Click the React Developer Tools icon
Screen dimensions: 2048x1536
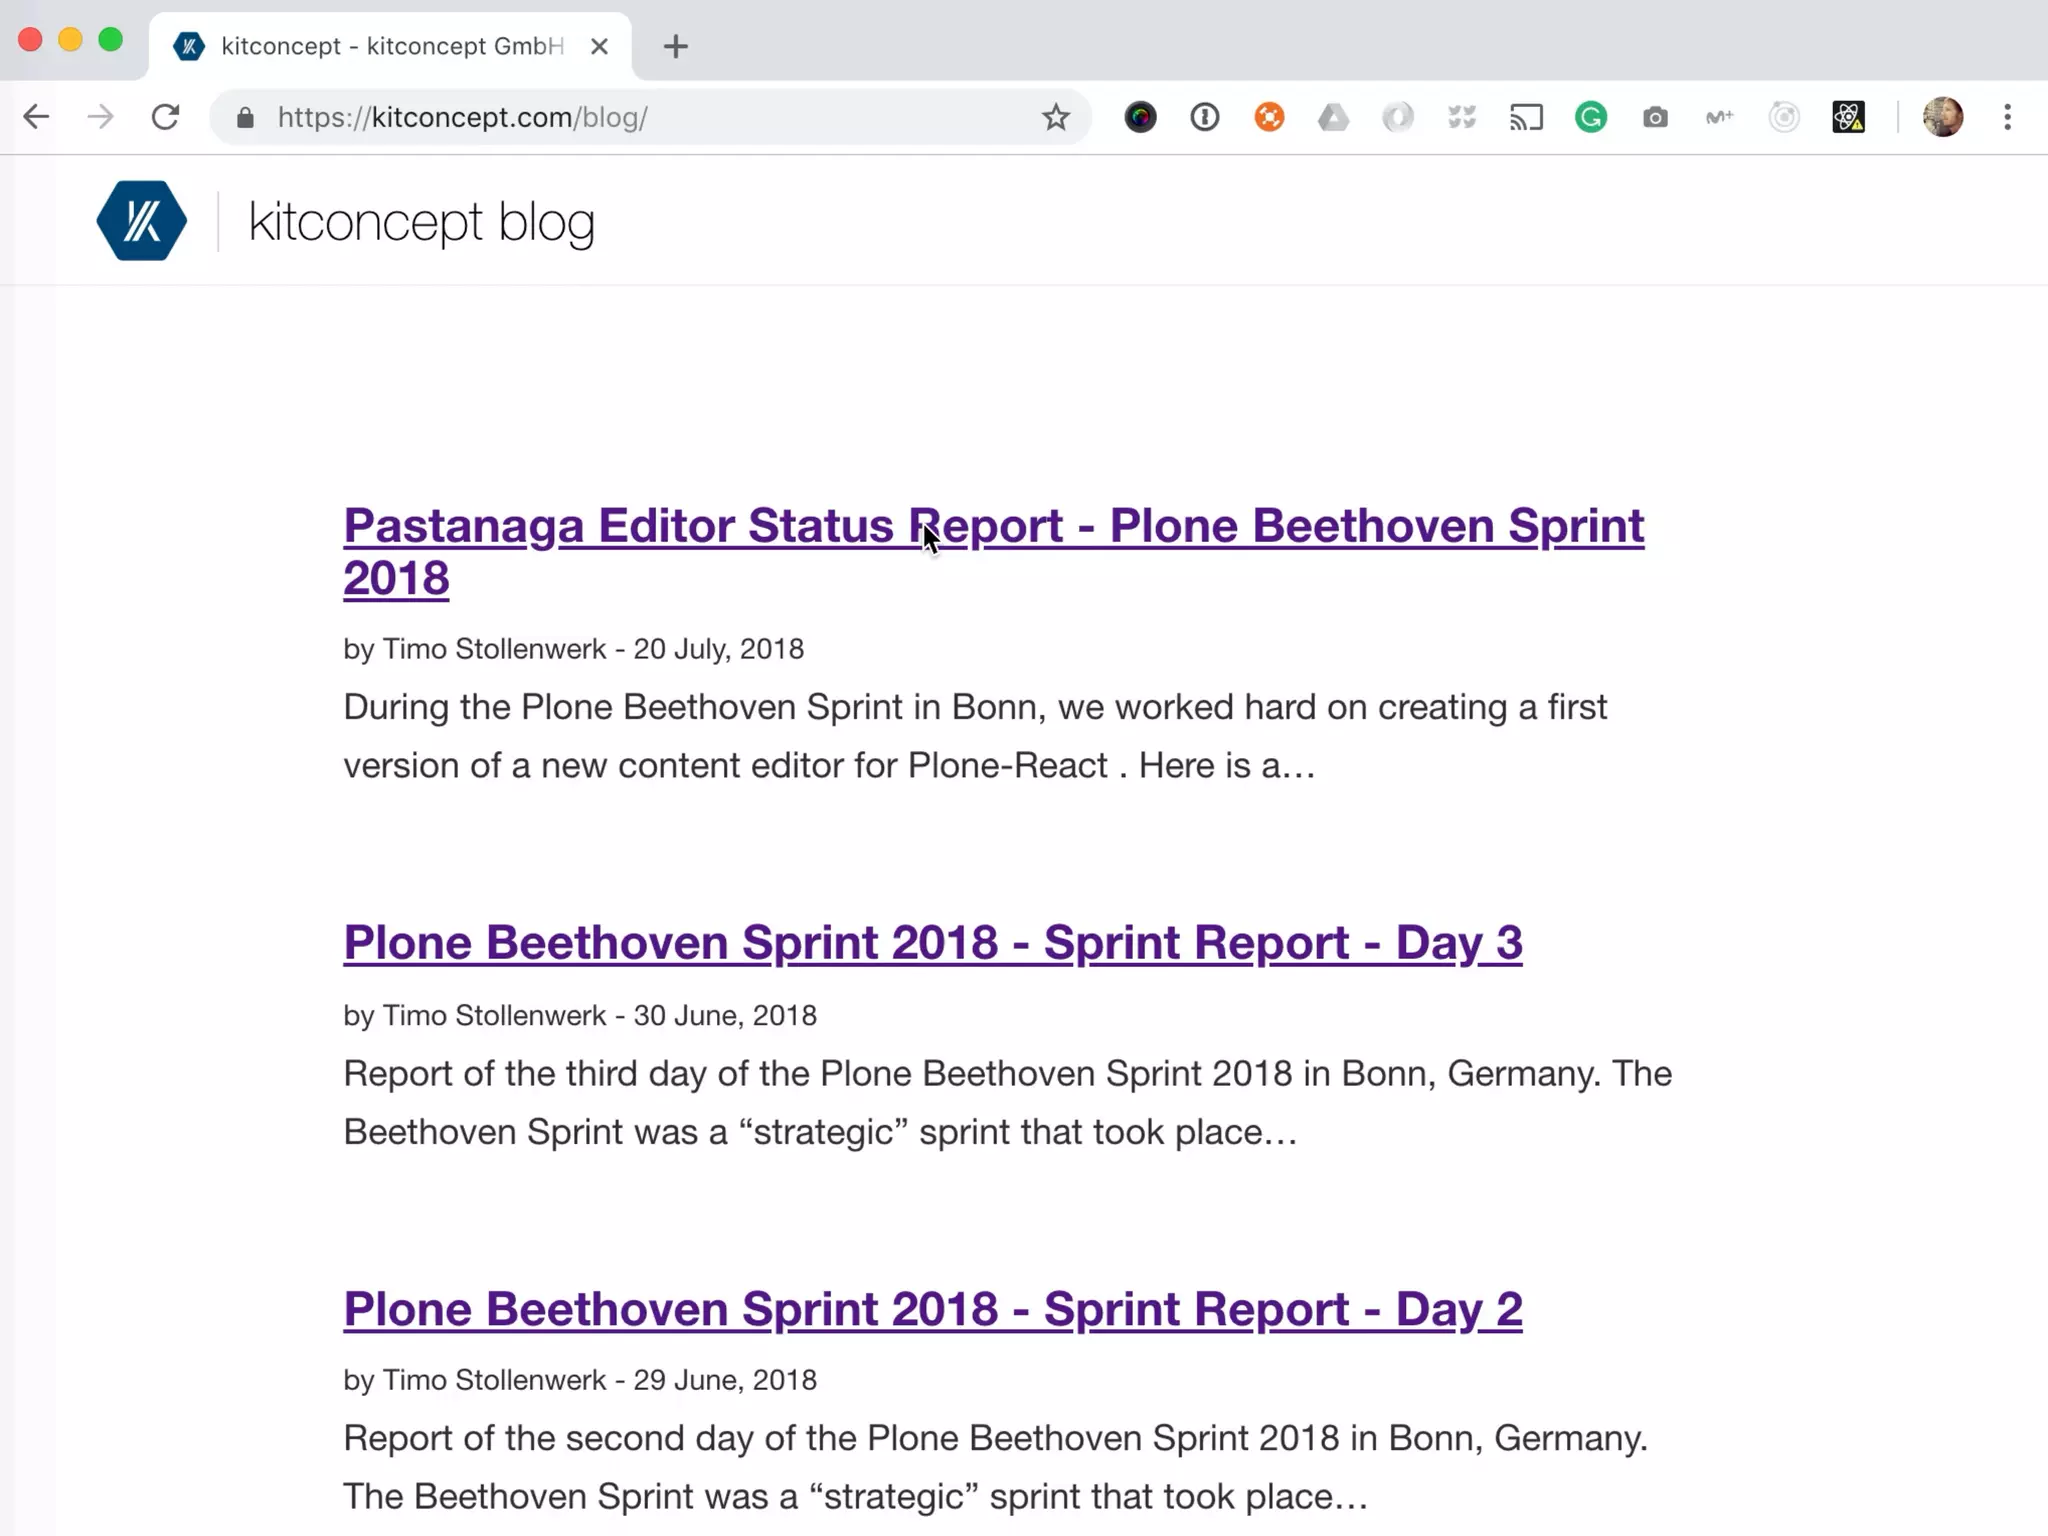(x=1848, y=118)
